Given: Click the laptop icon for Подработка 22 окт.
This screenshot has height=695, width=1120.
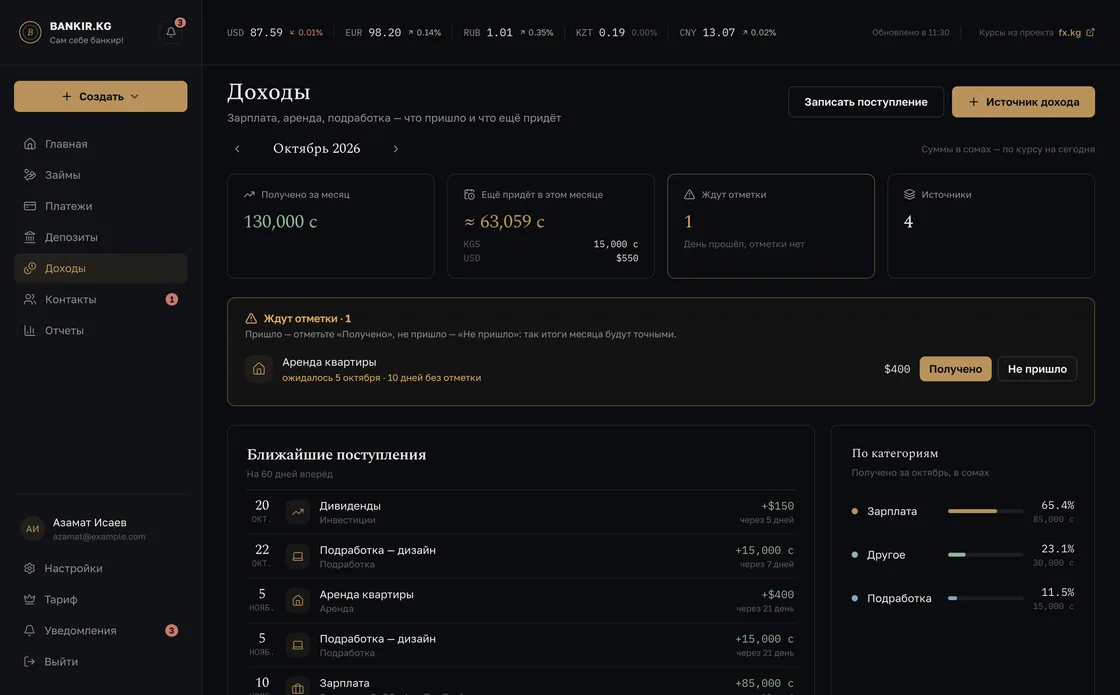Looking at the screenshot, I should pyautogui.click(x=298, y=556).
